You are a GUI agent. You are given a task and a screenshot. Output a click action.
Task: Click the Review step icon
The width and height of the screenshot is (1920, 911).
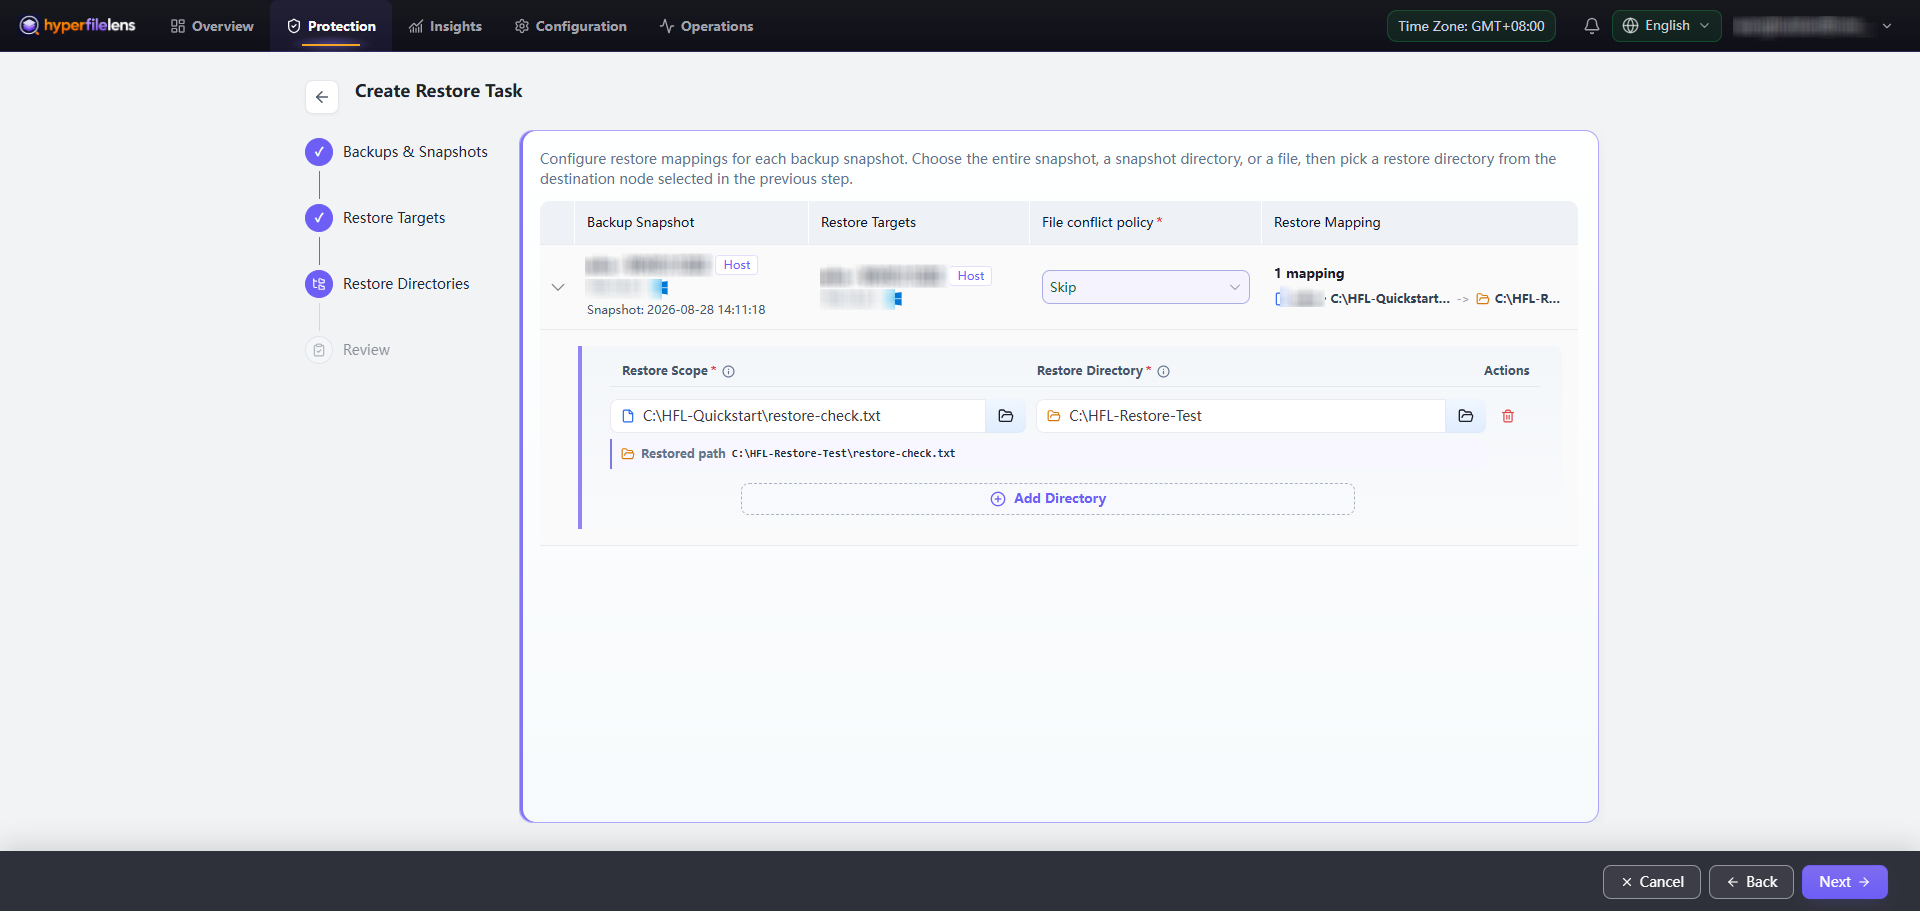point(319,350)
